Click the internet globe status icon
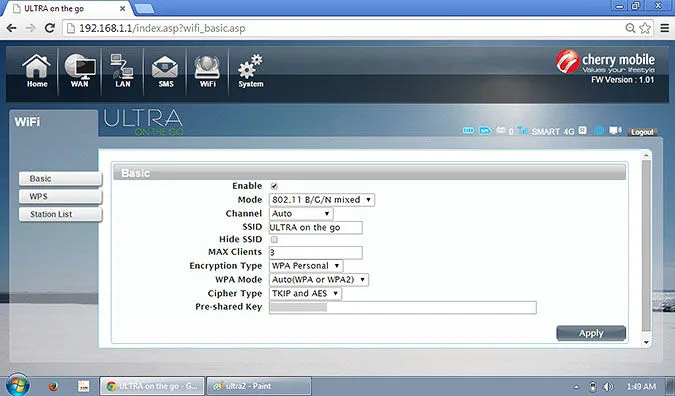This screenshot has height=396, width=675. [x=599, y=130]
